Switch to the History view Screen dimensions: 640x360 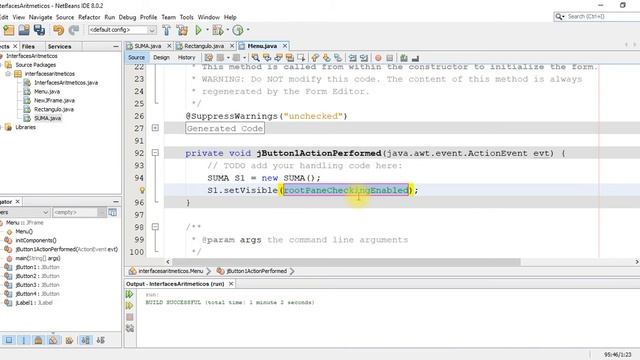187,58
